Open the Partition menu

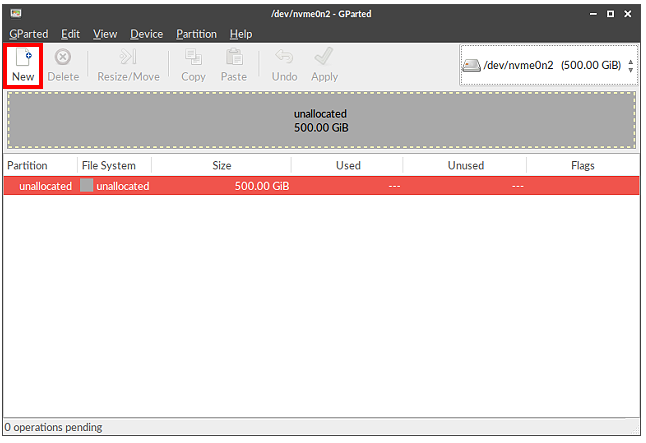[x=197, y=34]
